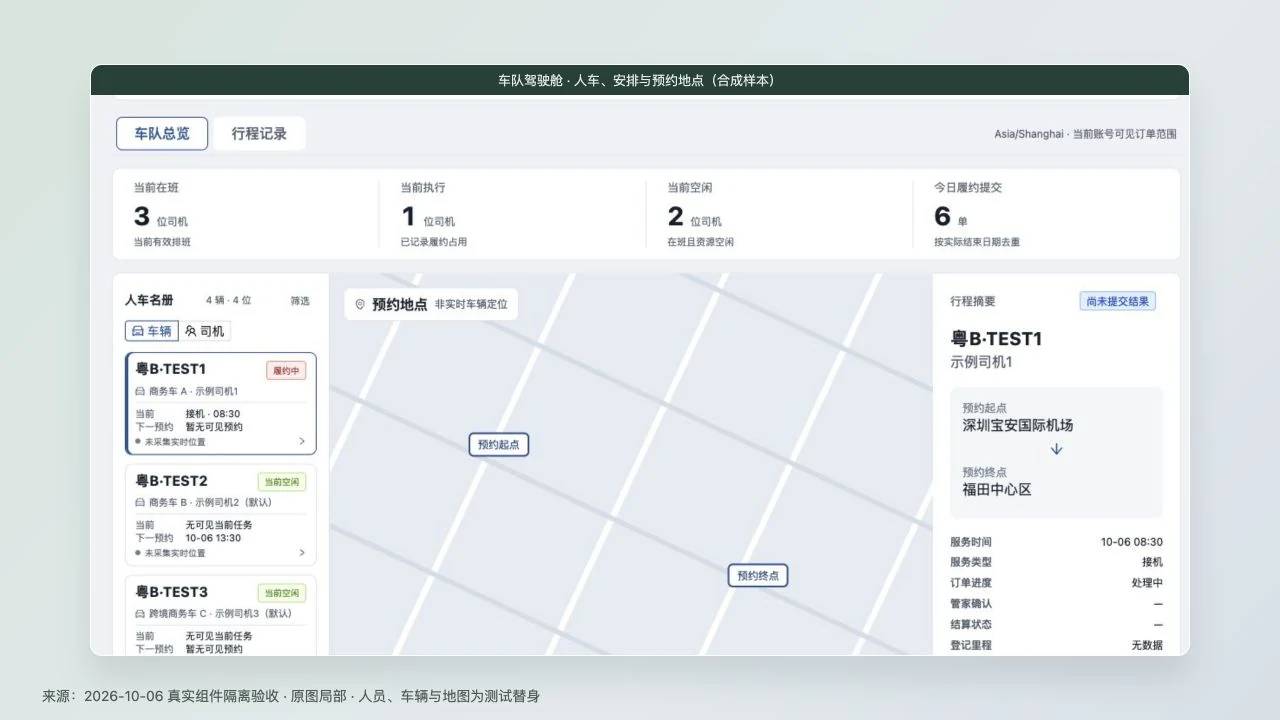
Task: Expand the 粤B·TEST1 card chevron
Action: [x=302, y=441]
